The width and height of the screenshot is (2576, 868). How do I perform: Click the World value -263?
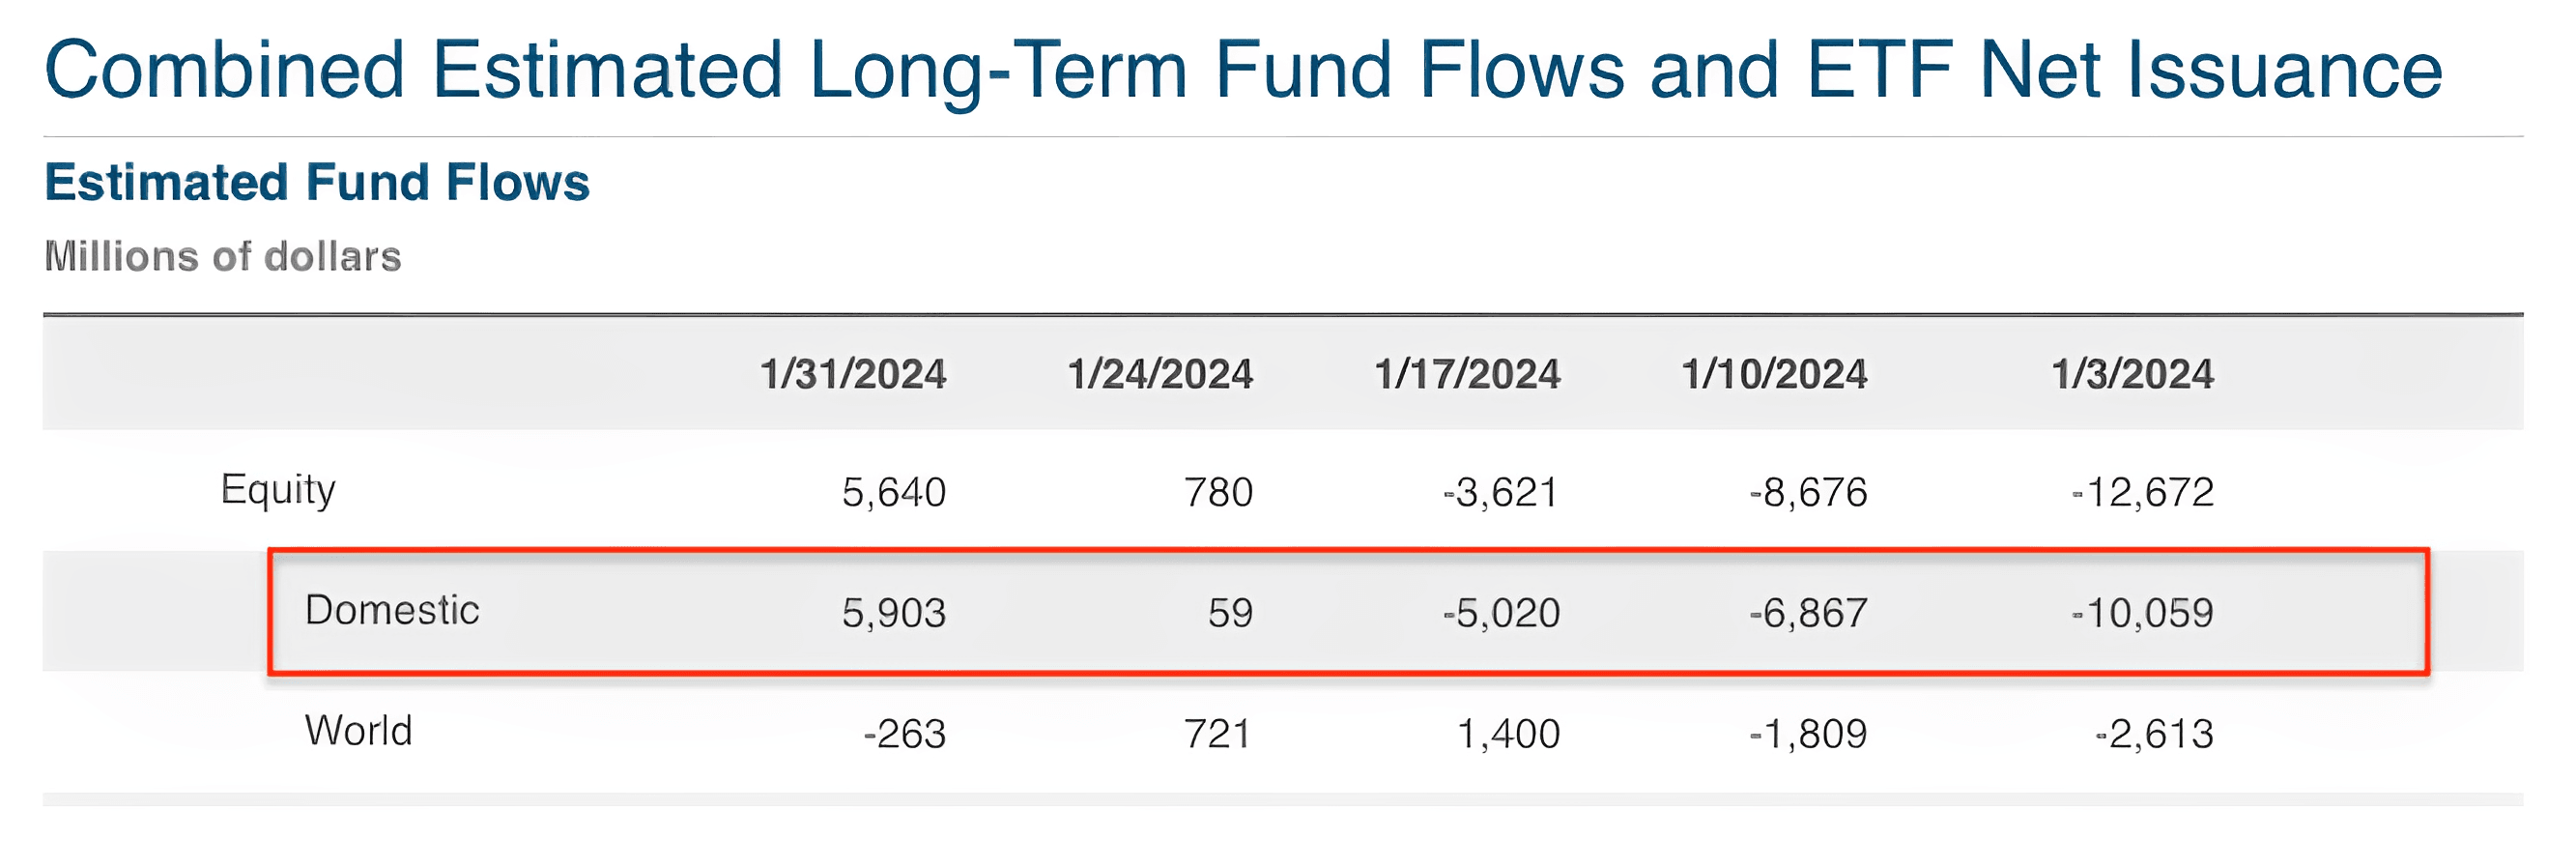click(x=904, y=735)
